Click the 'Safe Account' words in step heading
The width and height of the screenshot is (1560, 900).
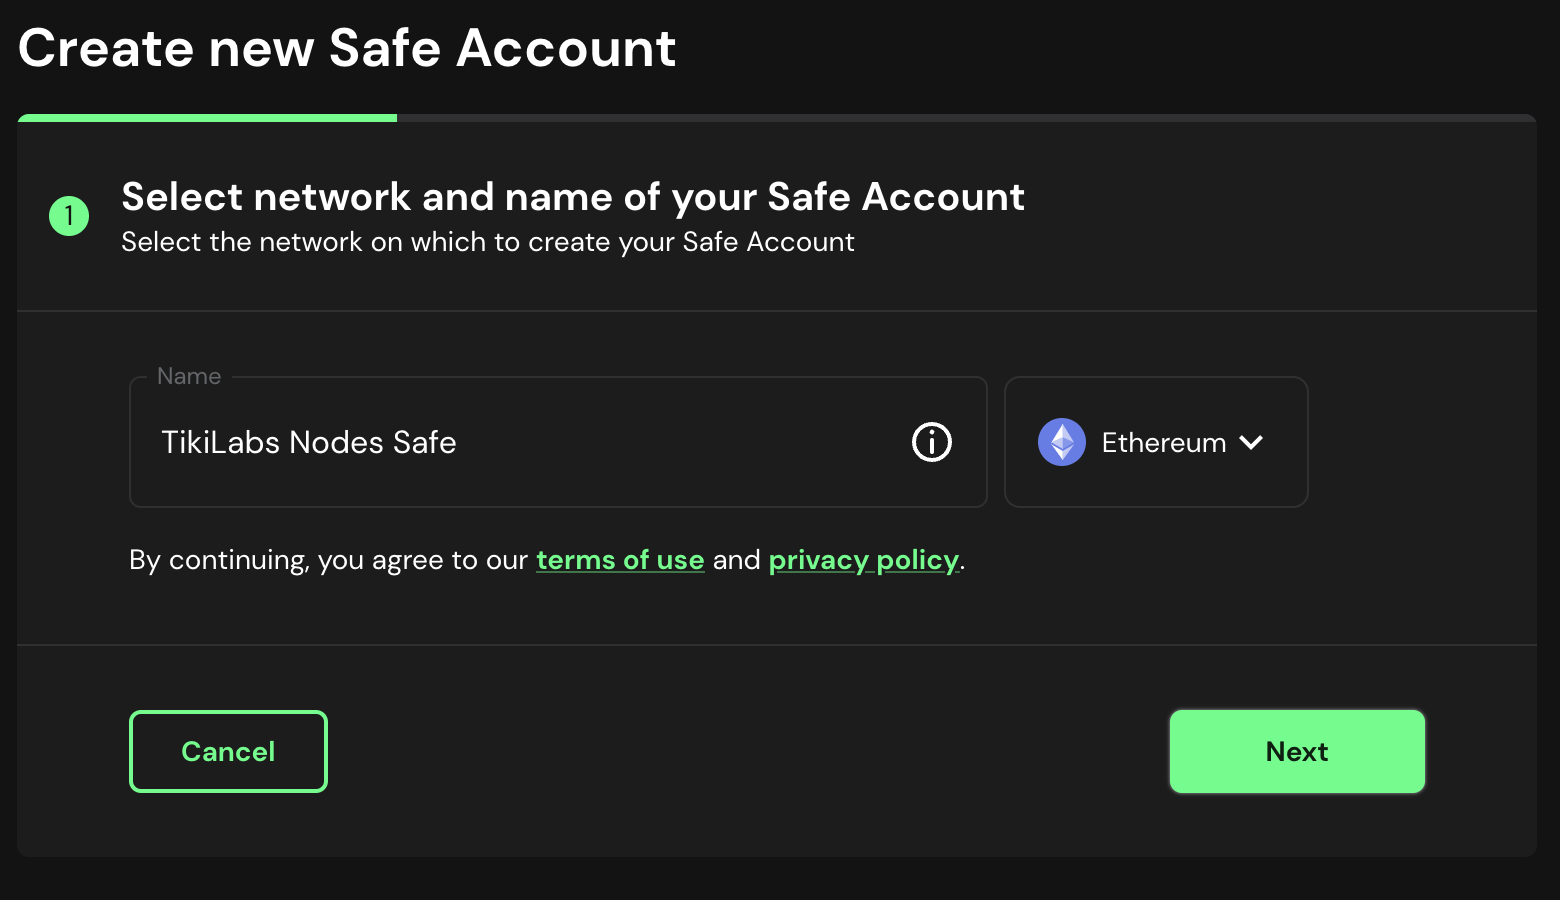[895, 197]
